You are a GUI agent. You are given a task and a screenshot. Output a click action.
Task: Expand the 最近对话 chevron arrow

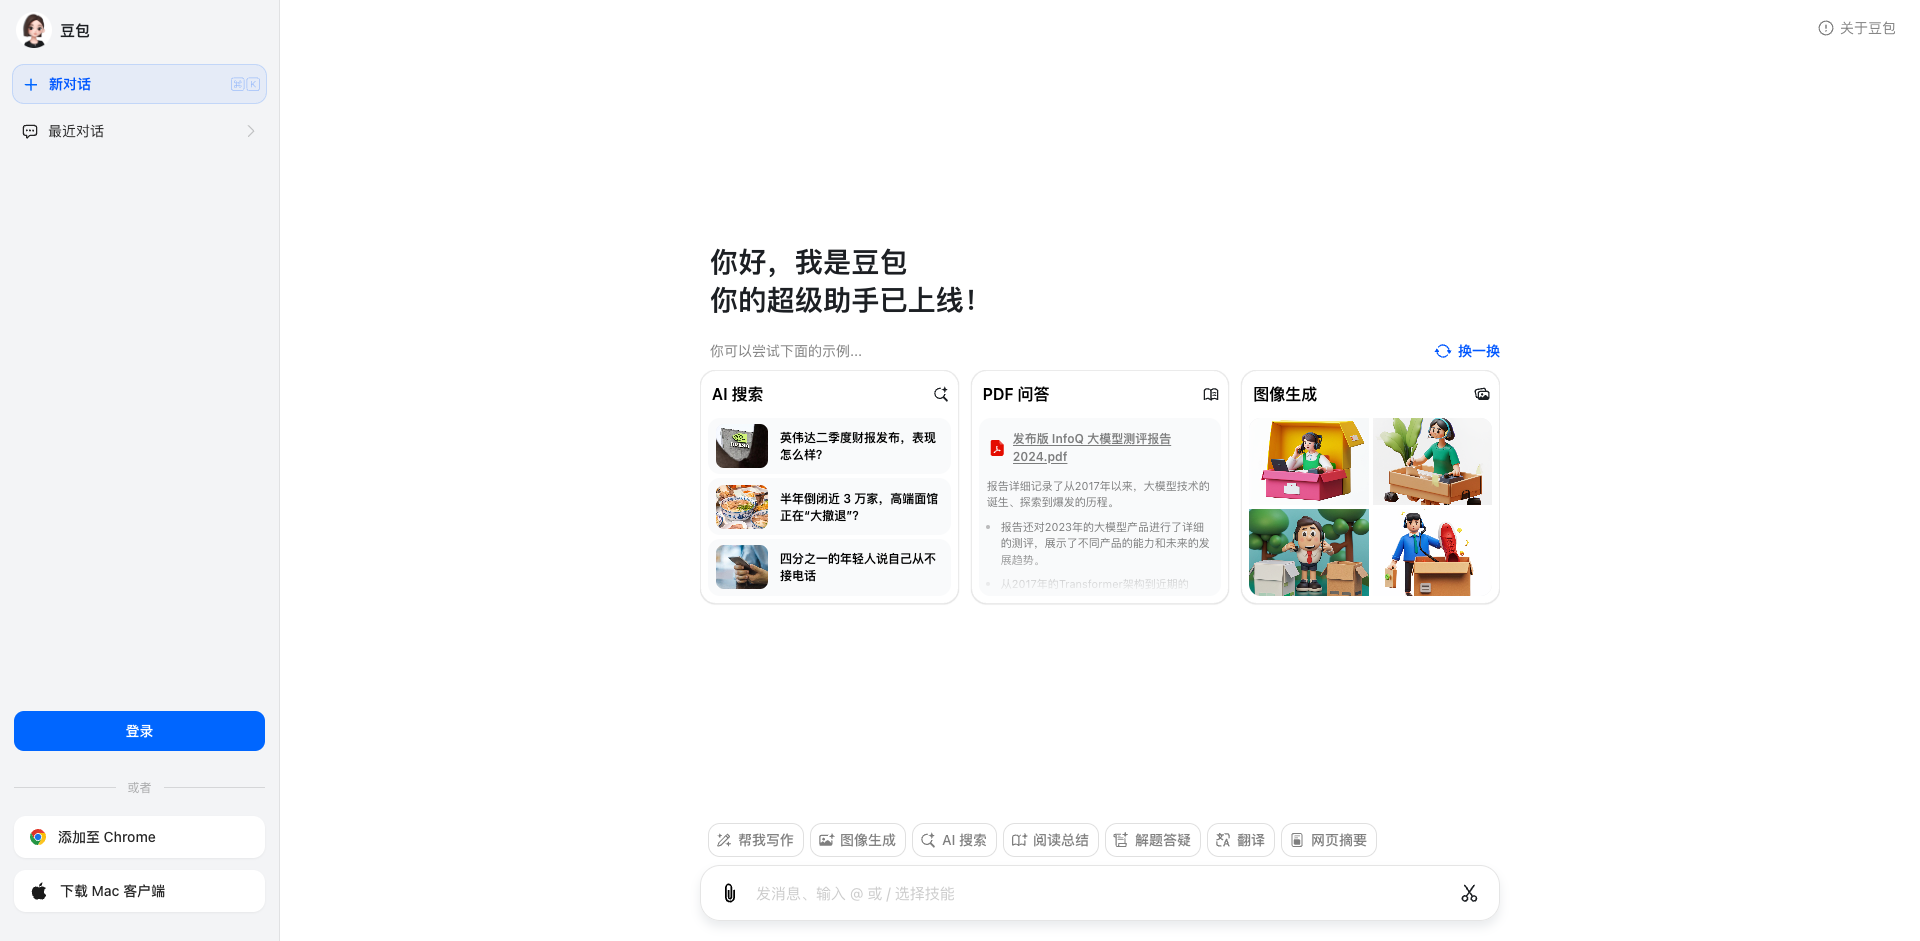(251, 131)
